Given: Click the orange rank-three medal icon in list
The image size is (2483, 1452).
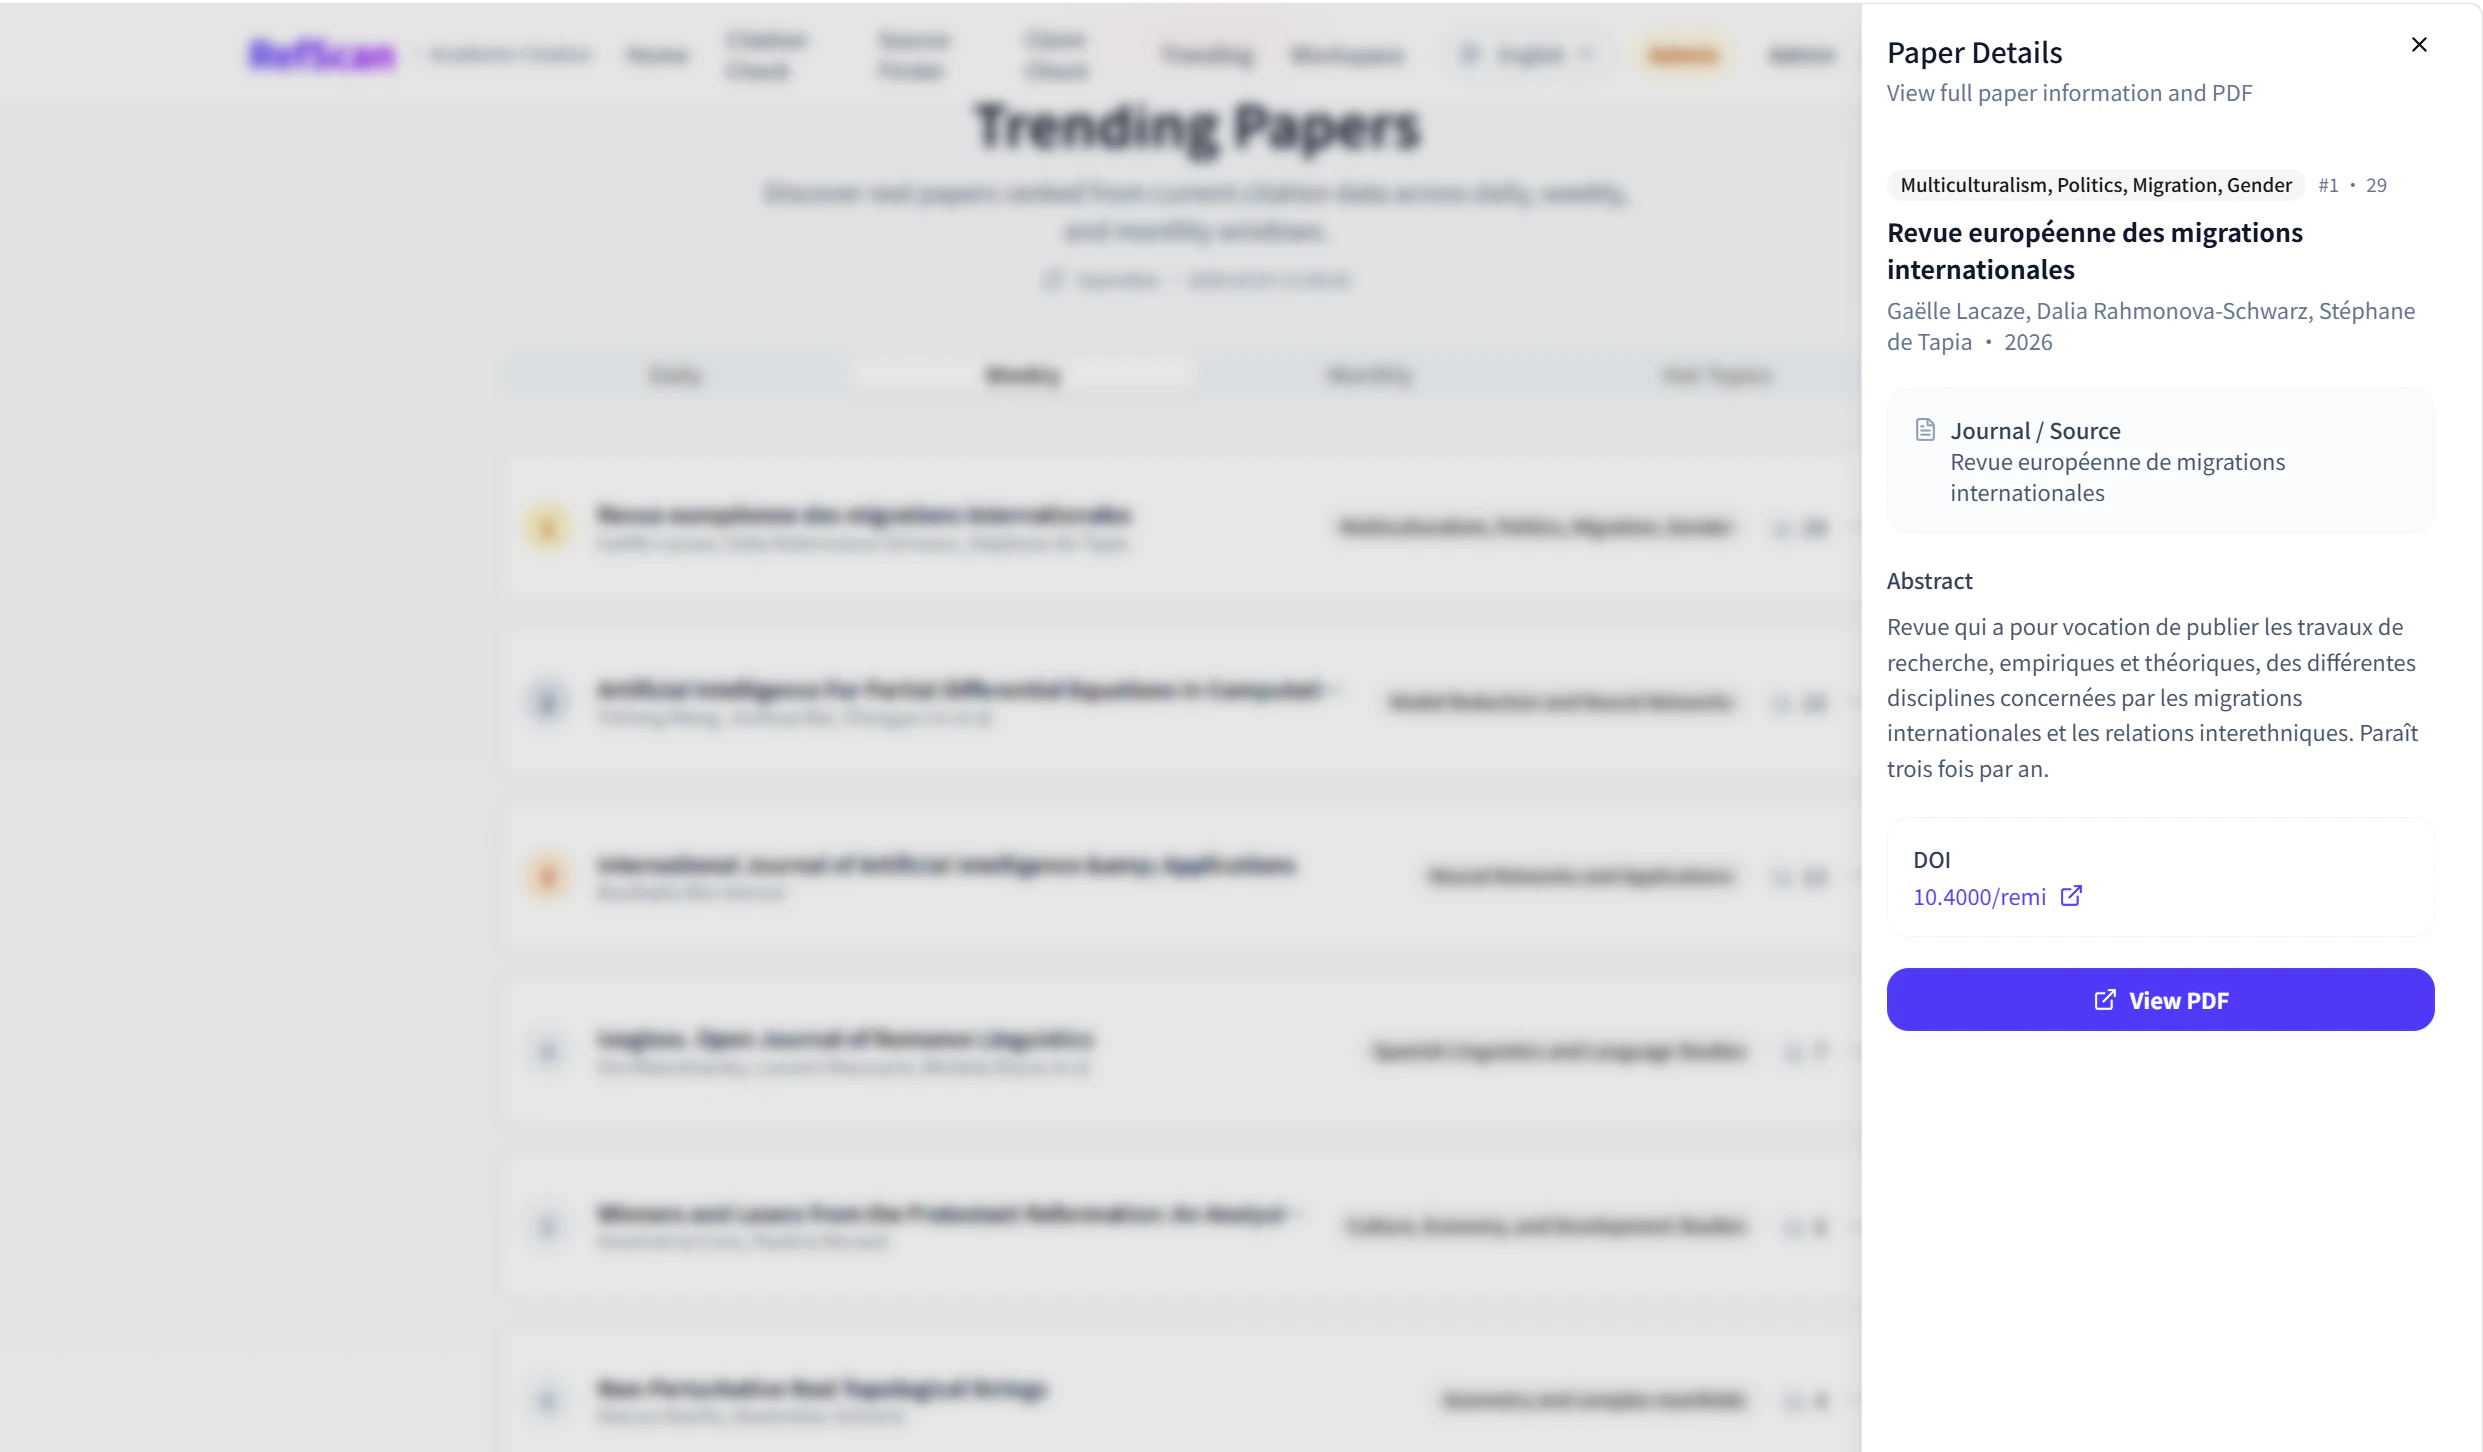Looking at the screenshot, I should click(x=547, y=876).
